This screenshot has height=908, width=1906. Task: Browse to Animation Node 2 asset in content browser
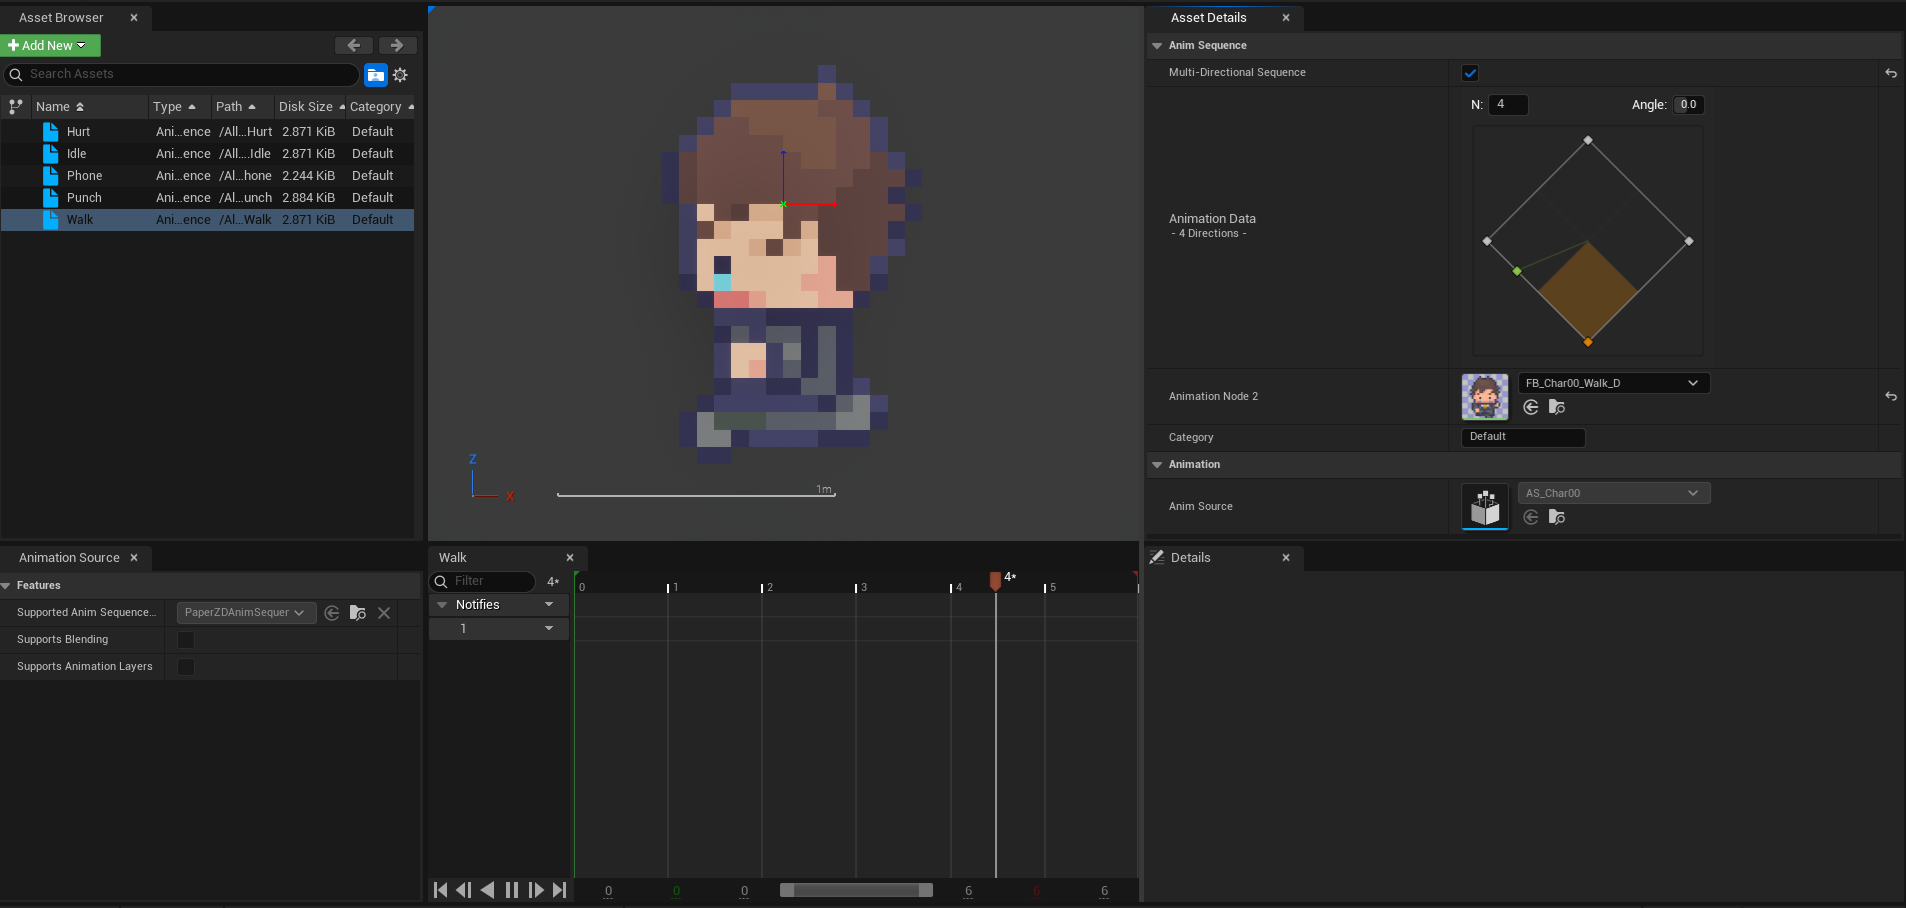pyautogui.click(x=1556, y=407)
